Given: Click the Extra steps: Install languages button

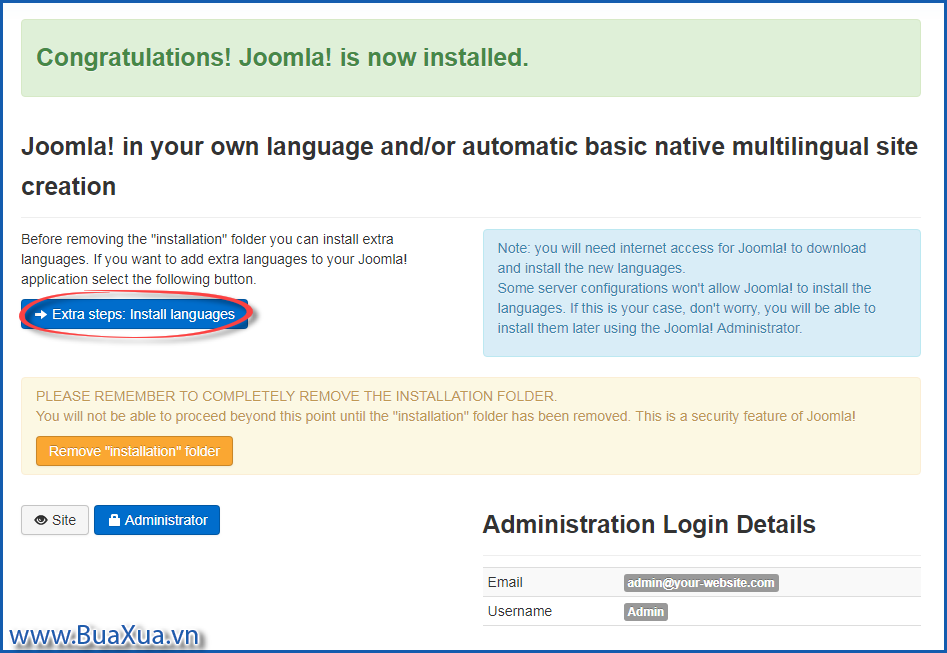Looking at the screenshot, I should [x=134, y=314].
